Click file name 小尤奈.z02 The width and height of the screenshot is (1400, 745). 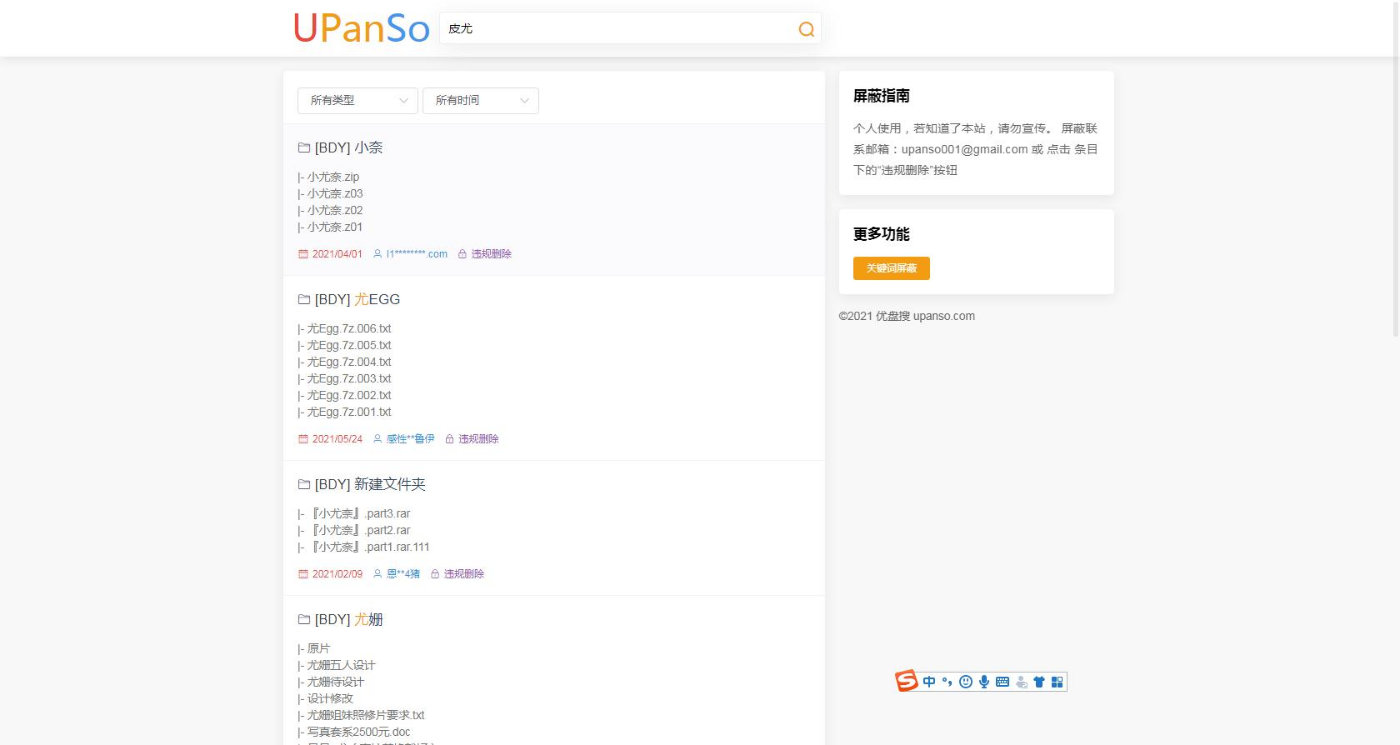[335, 211]
